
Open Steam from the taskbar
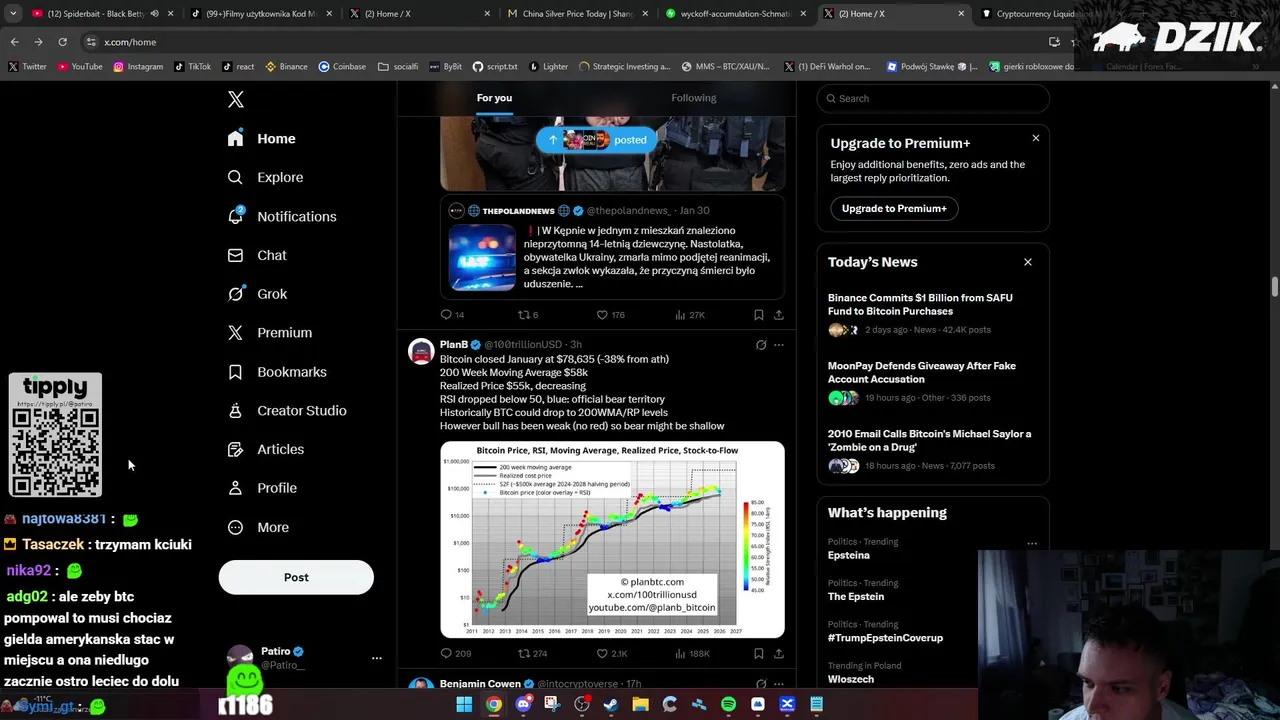(611, 704)
